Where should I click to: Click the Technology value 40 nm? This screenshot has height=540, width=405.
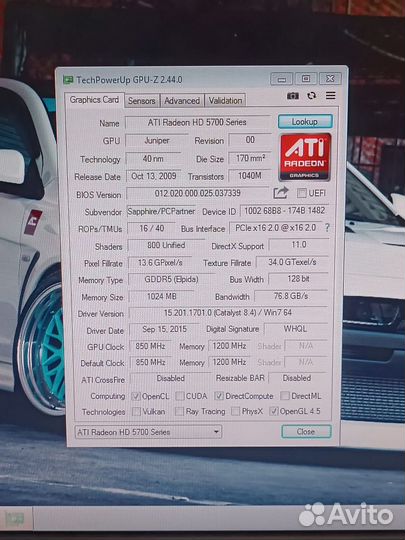153,159
